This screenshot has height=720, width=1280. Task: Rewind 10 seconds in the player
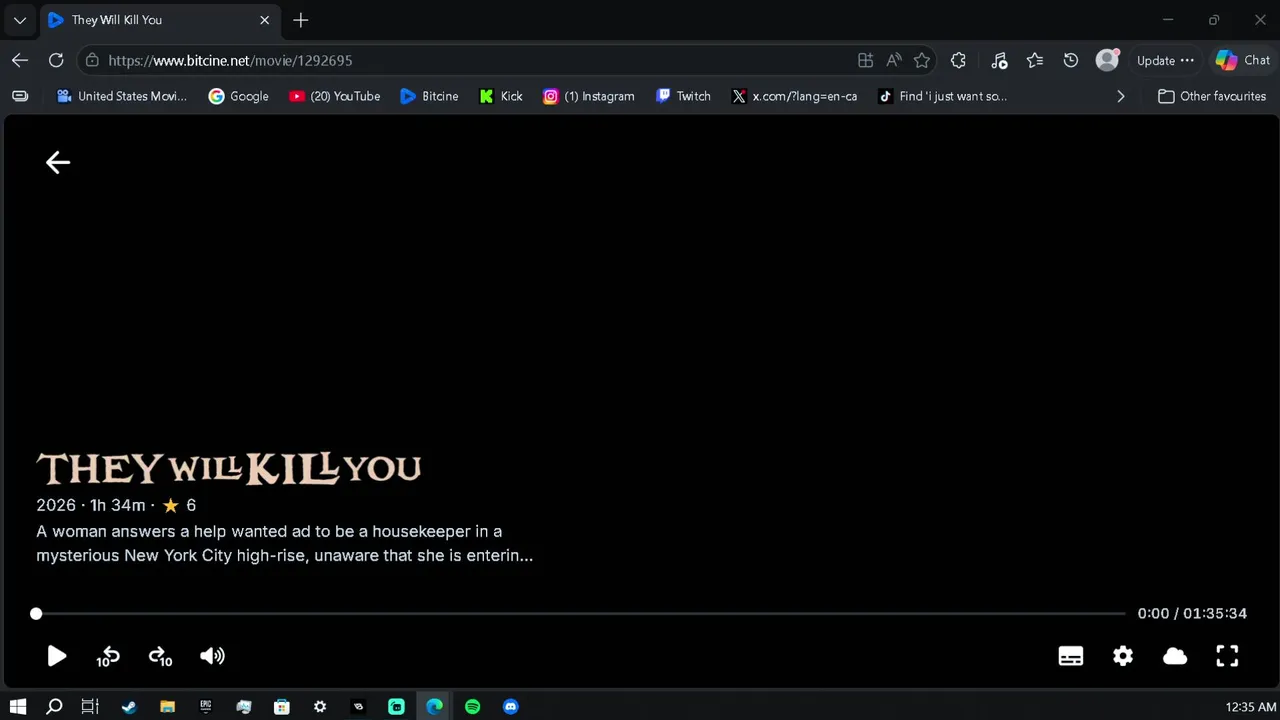[x=108, y=657]
